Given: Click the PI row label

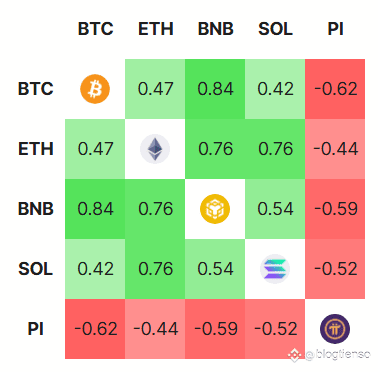Looking at the screenshot, I should point(36,329).
